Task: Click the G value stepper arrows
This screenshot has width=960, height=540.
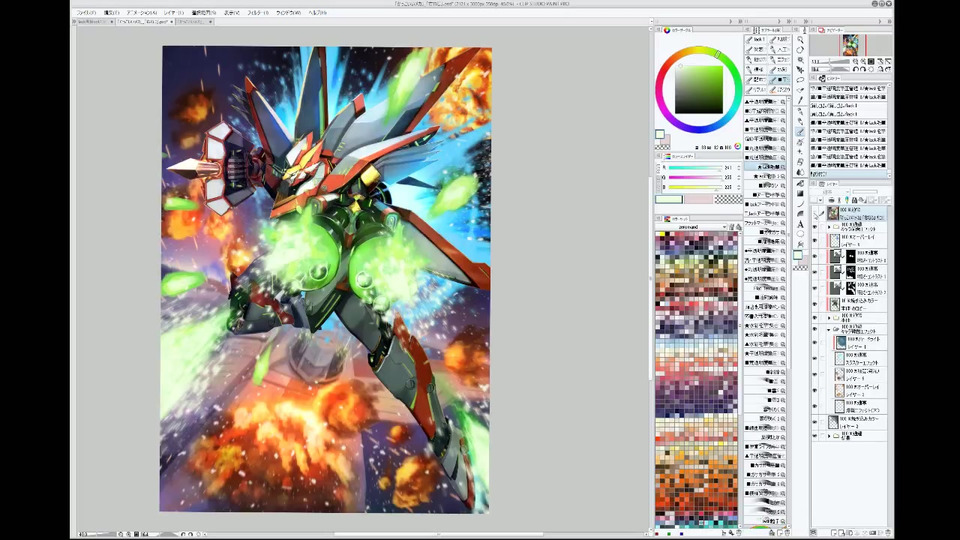Action: 738,177
